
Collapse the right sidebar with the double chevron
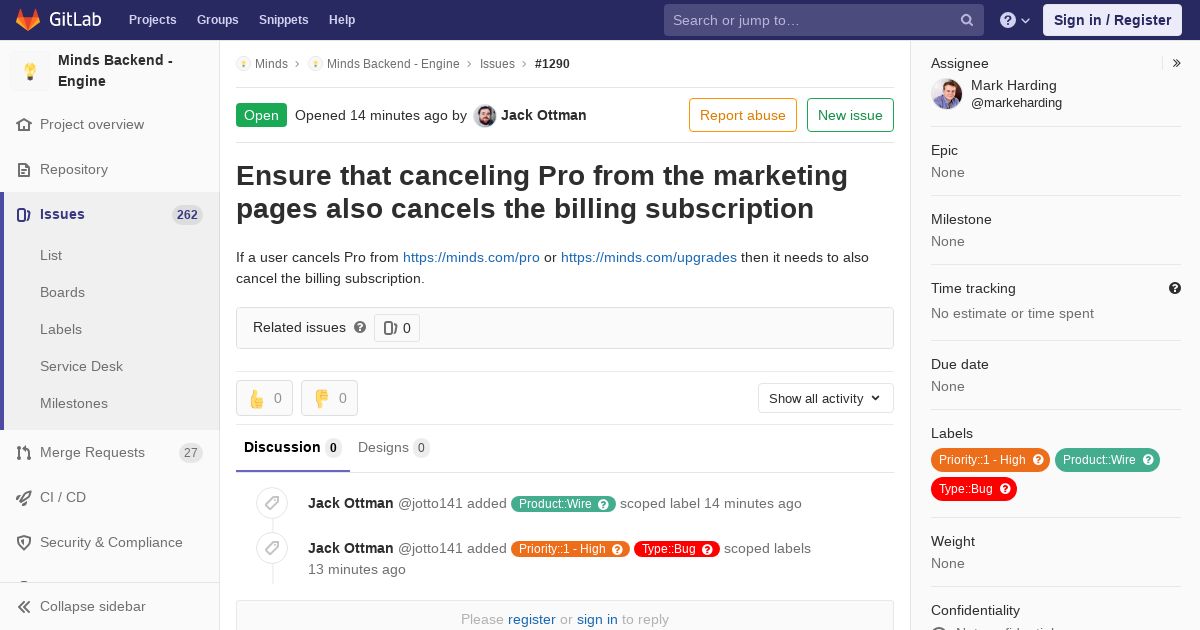pos(1177,63)
